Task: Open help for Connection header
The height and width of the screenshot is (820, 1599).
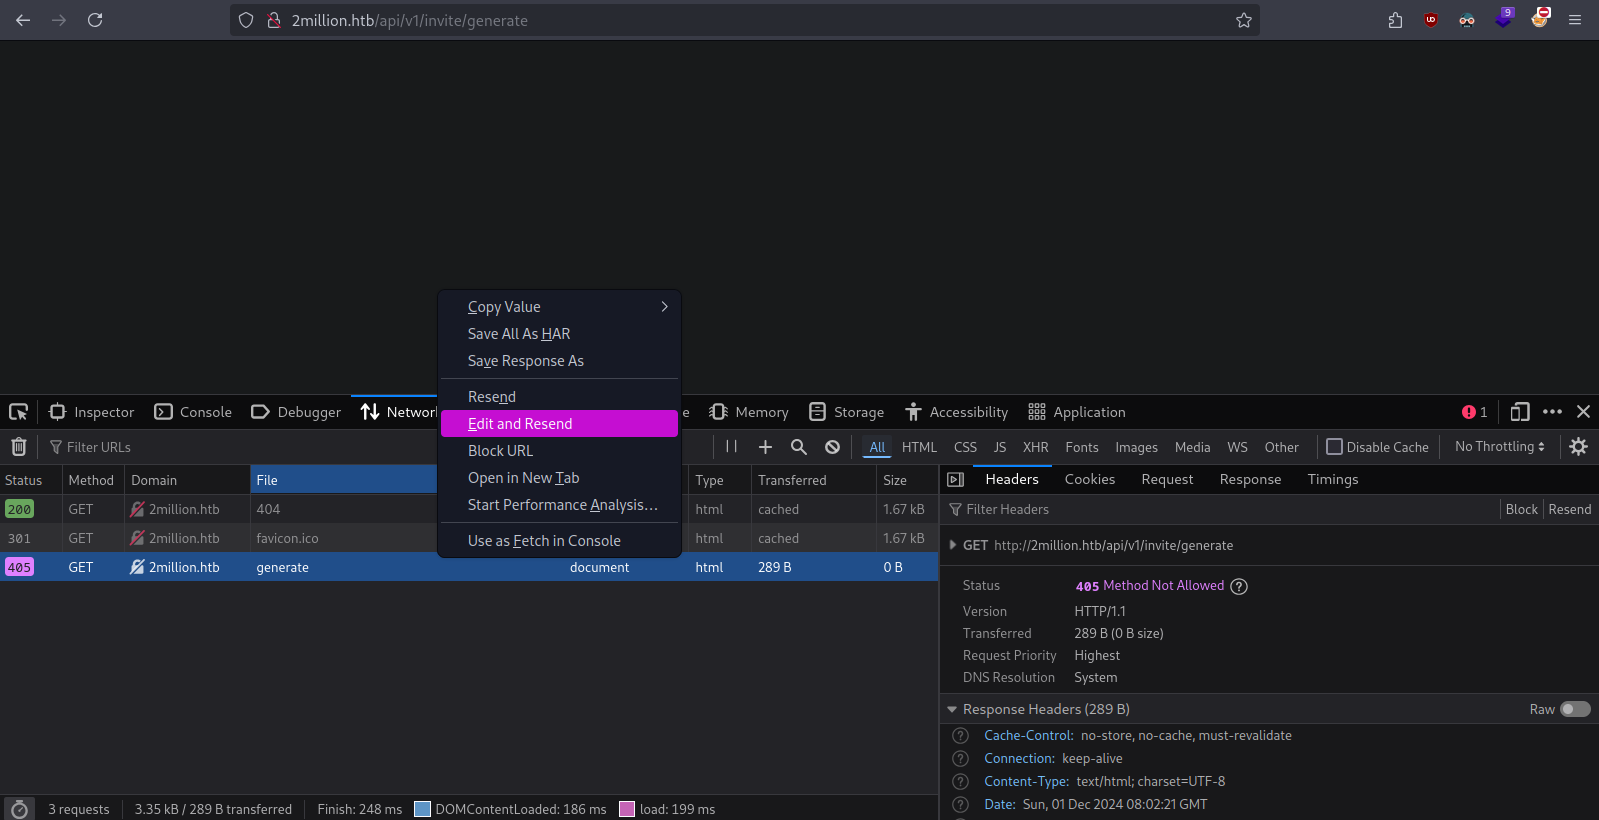Action: tap(961, 759)
